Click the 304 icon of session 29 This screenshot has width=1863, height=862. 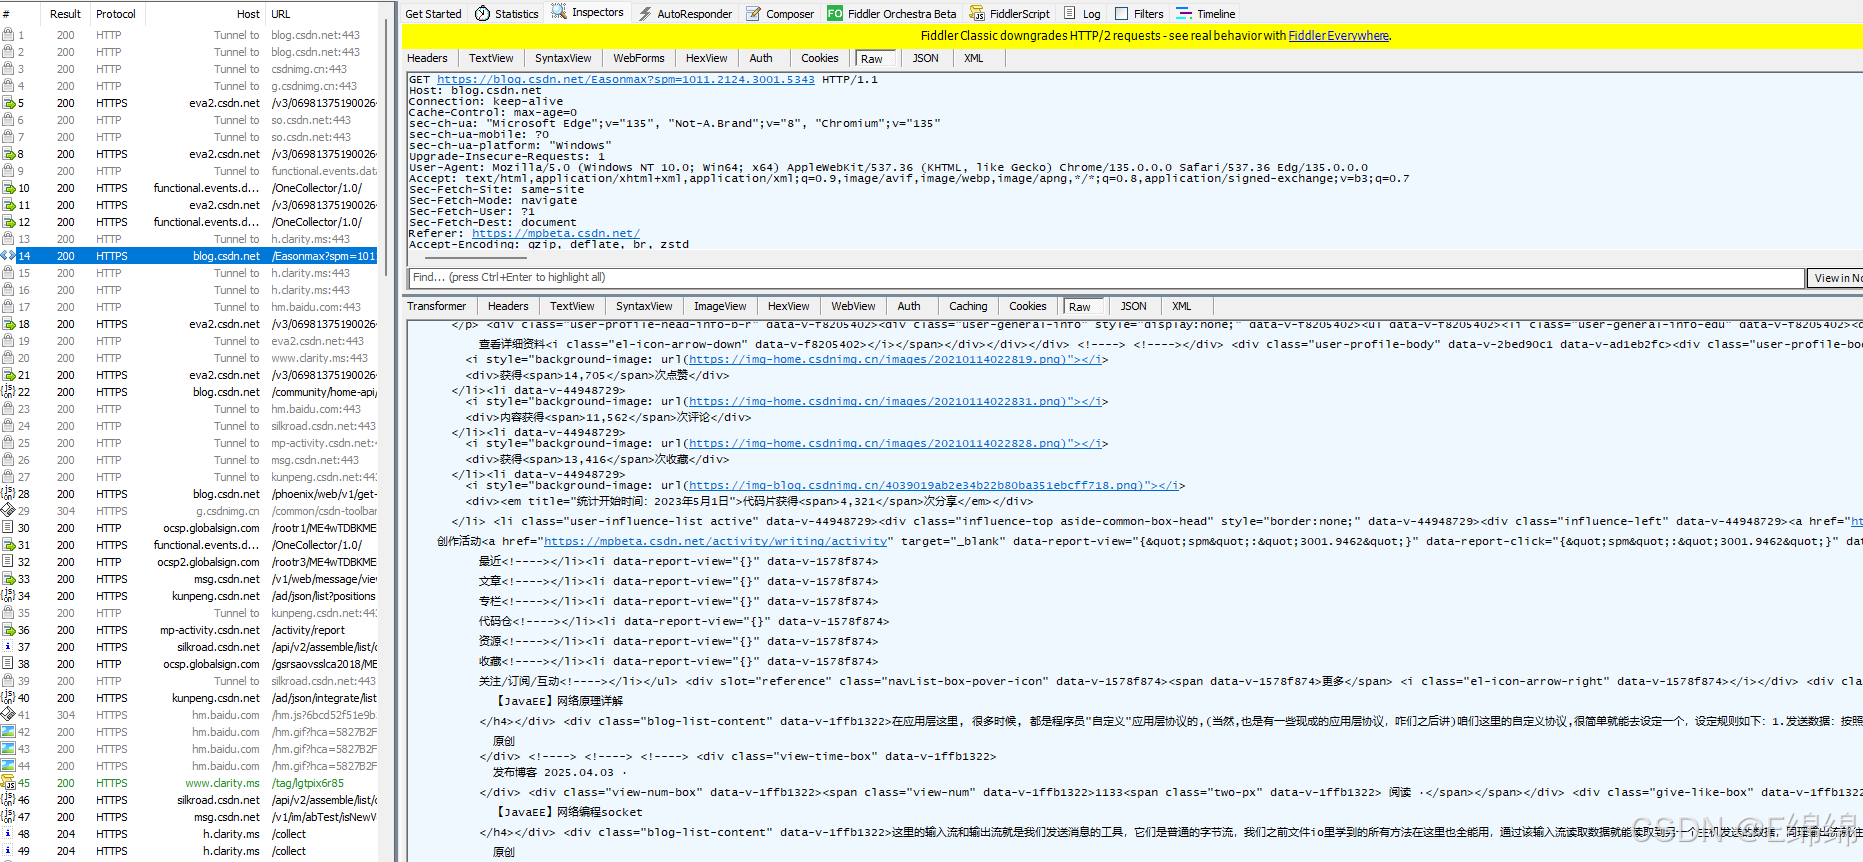point(8,511)
